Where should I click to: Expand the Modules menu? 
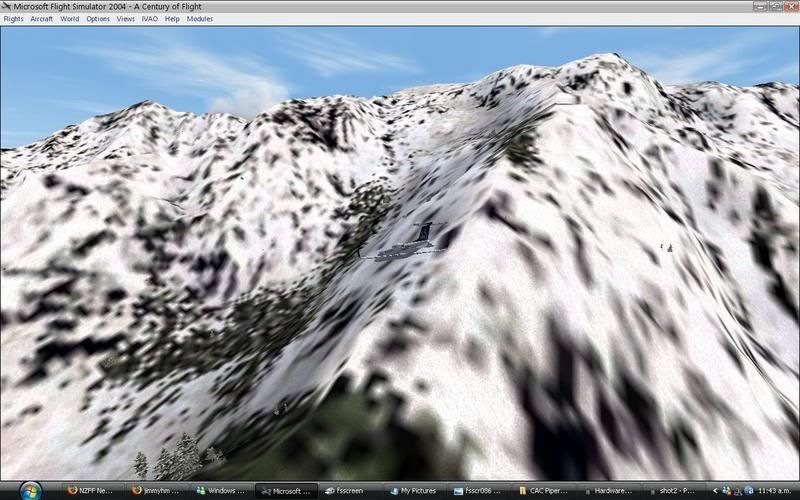coord(200,19)
